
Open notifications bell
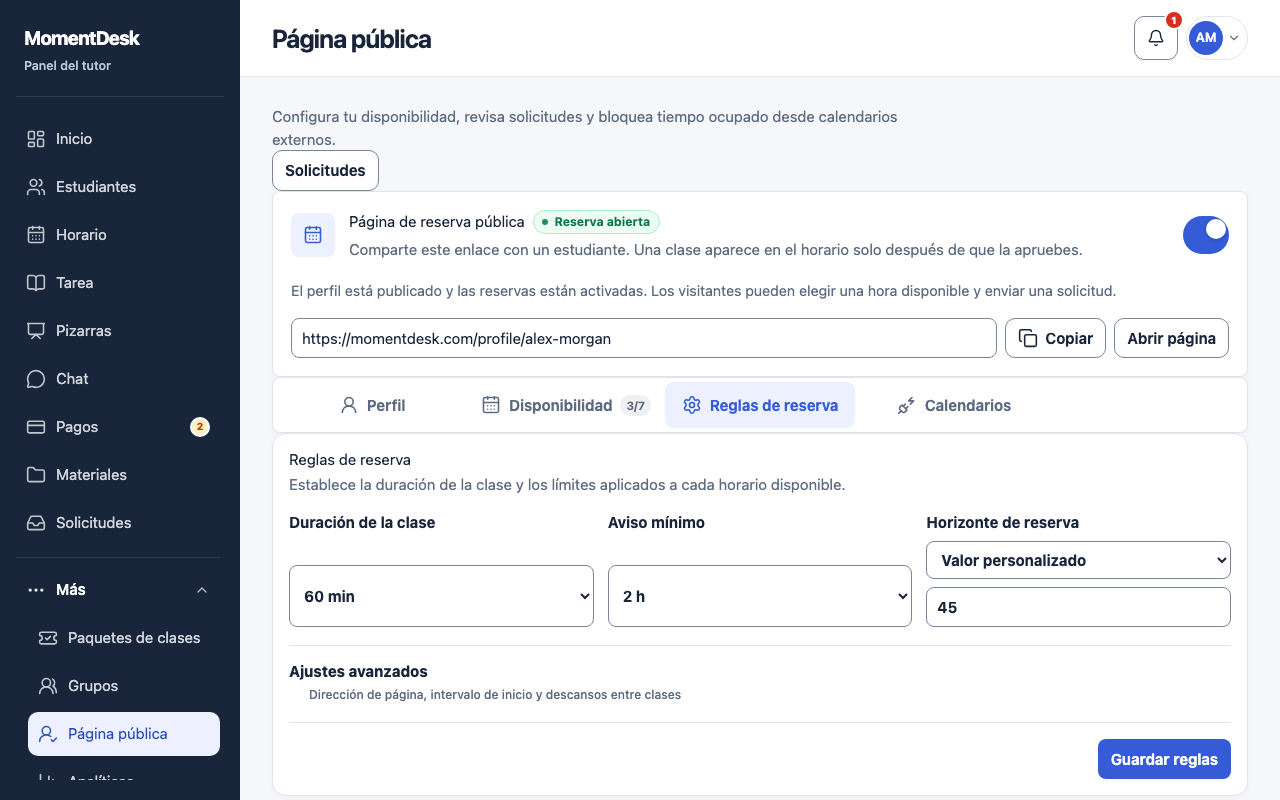click(x=1156, y=38)
